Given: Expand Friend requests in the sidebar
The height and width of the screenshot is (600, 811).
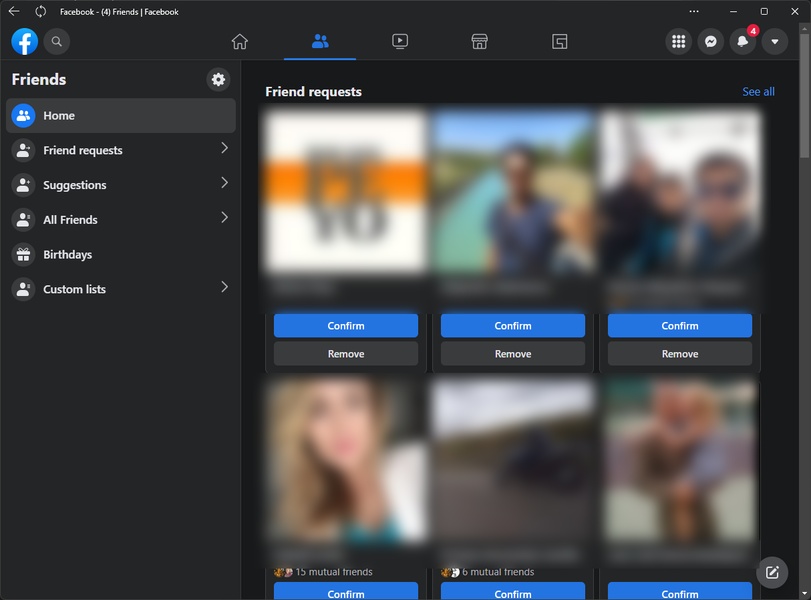Looking at the screenshot, I should pos(224,149).
